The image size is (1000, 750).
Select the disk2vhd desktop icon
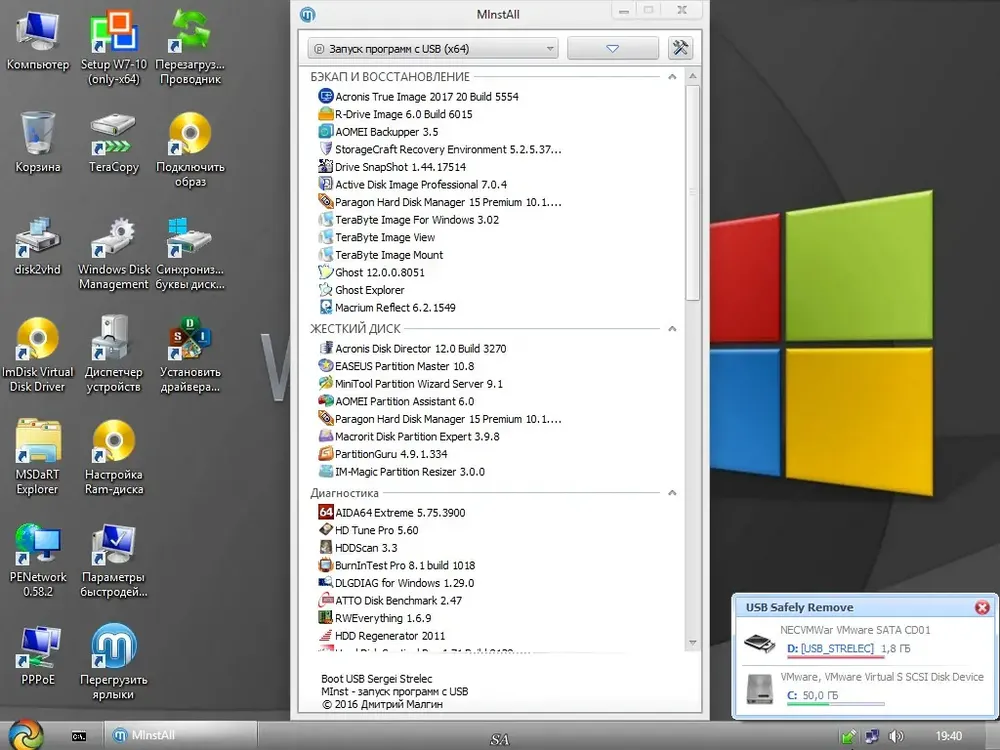pyautogui.click(x=38, y=246)
